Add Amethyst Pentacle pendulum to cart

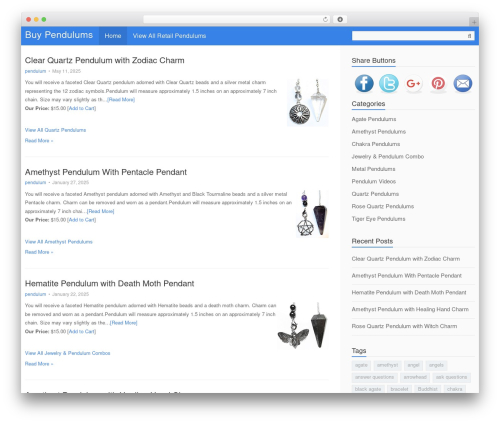82,220
